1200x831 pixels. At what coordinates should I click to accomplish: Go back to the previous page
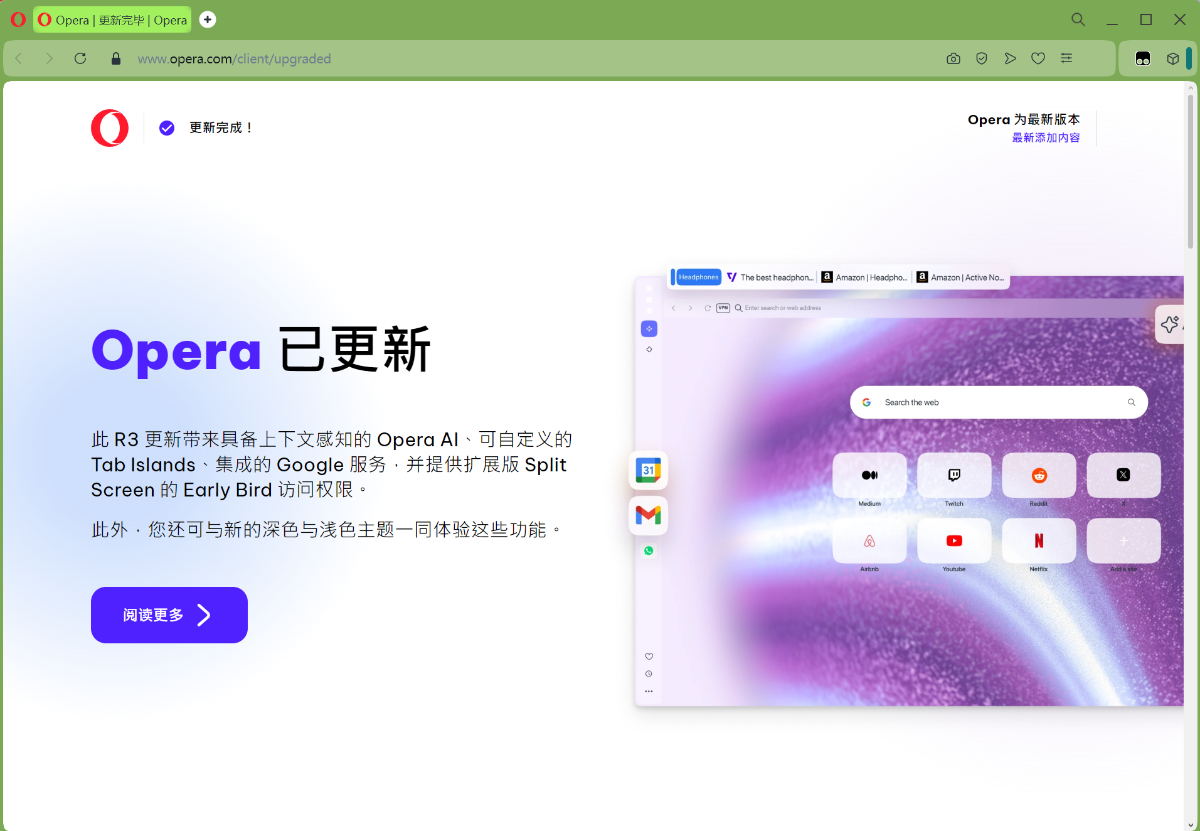pyautogui.click(x=19, y=59)
